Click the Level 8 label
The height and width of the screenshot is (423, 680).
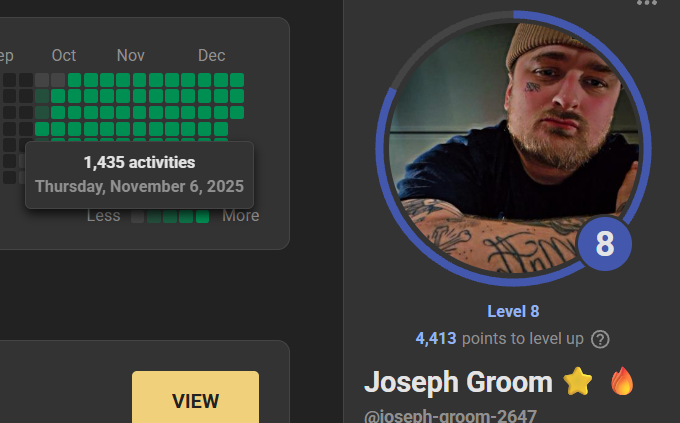513,311
